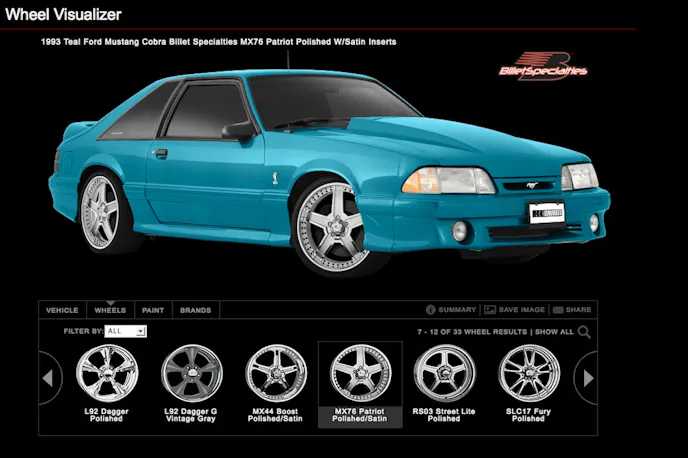Click the magnifying glass search icon

pyautogui.click(x=584, y=332)
